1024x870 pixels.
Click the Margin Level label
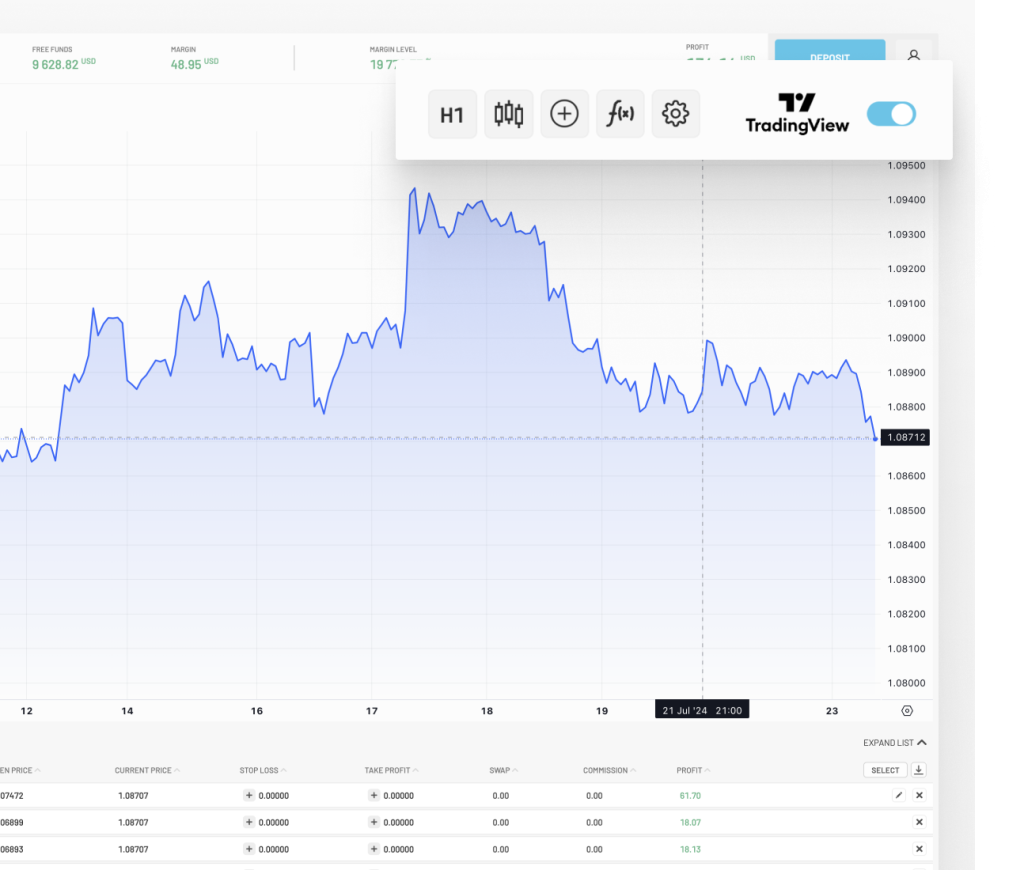pos(393,50)
